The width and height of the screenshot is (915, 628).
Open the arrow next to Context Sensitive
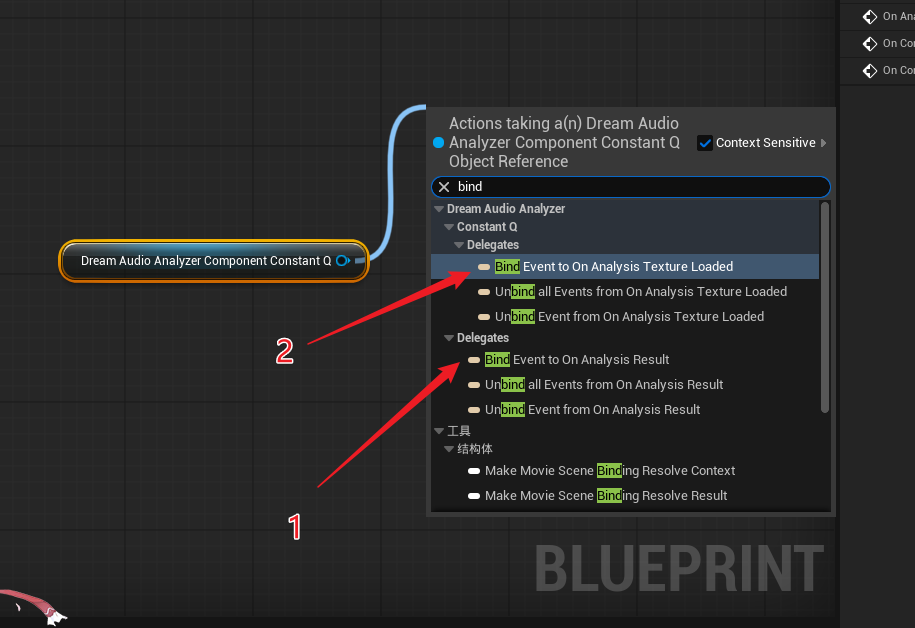tap(824, 143)
